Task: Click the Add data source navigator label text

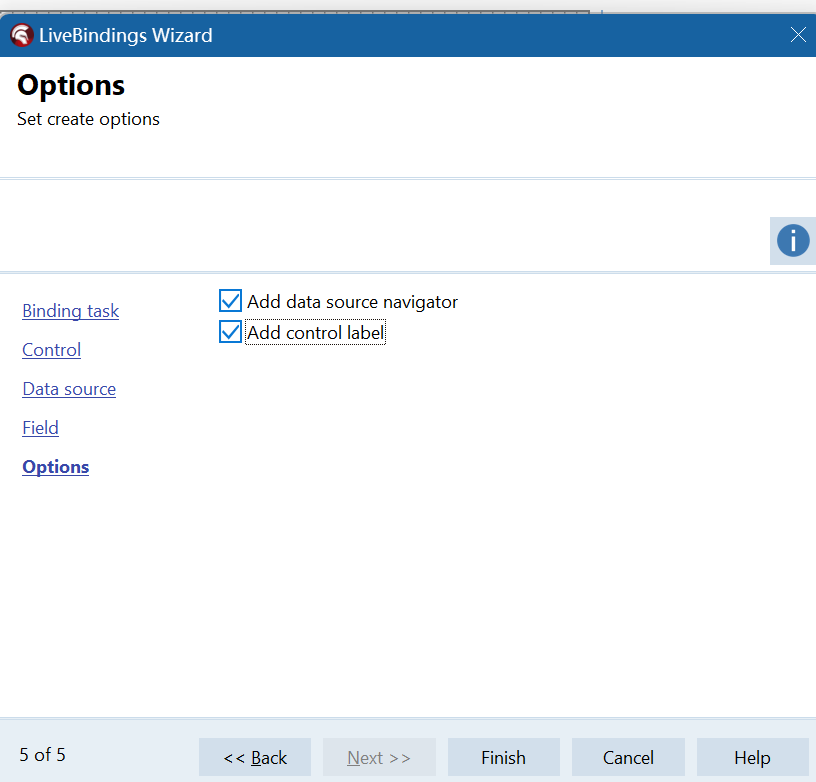Action: tap(352, 302)
